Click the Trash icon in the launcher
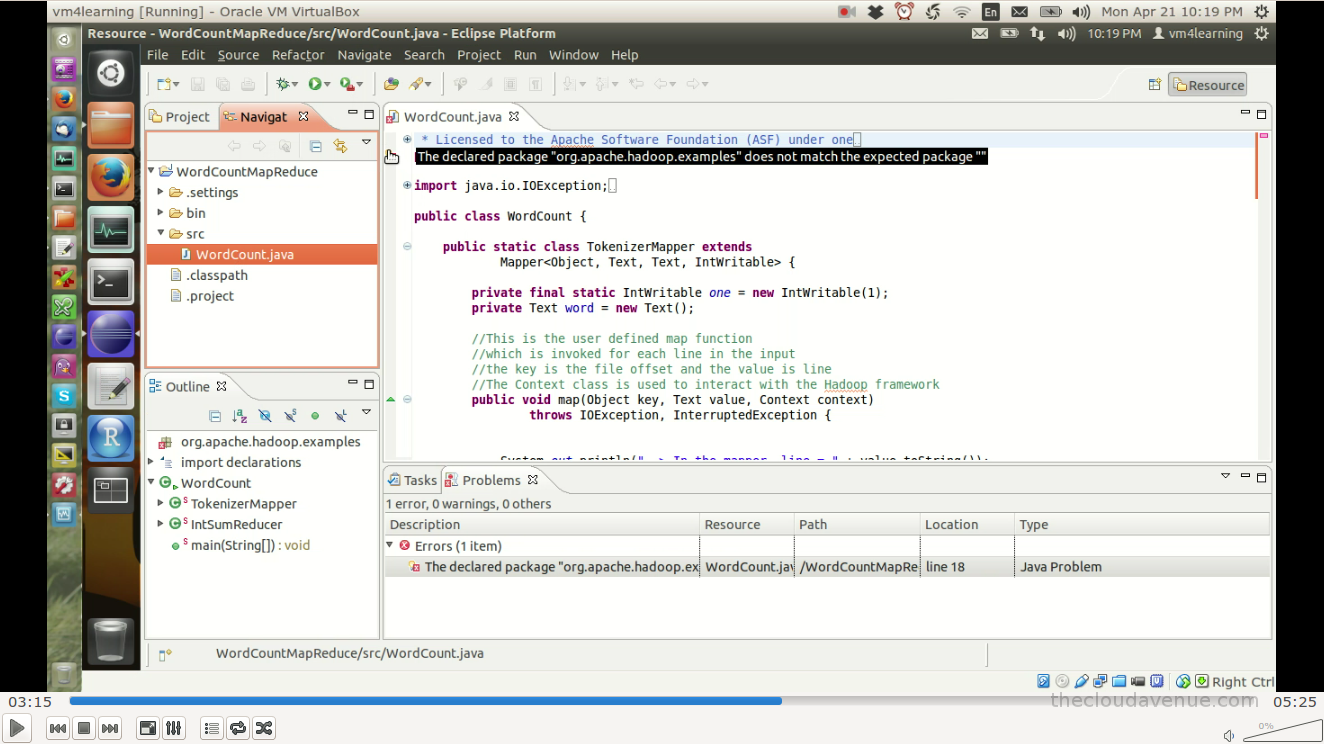 coord(110,643)
